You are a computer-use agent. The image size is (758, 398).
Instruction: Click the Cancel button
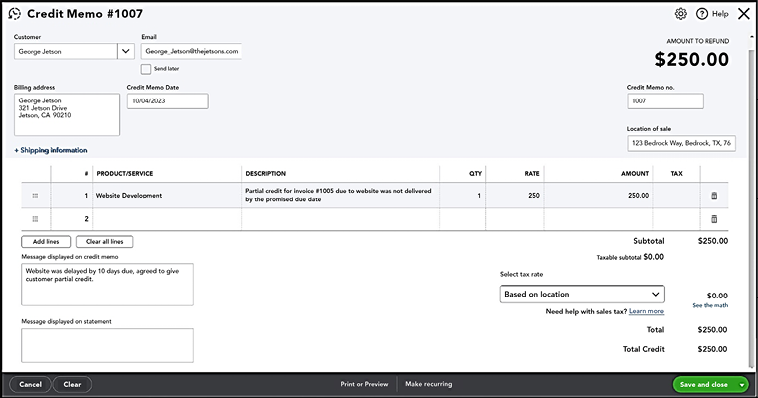[x=30, y=384]
